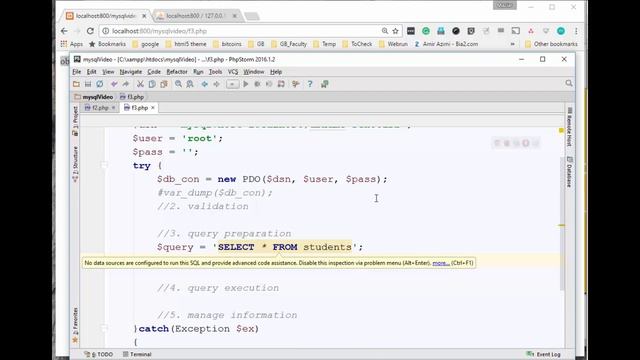640x360 pixels.
Task: Open the File menu
Action: point(77,72)
